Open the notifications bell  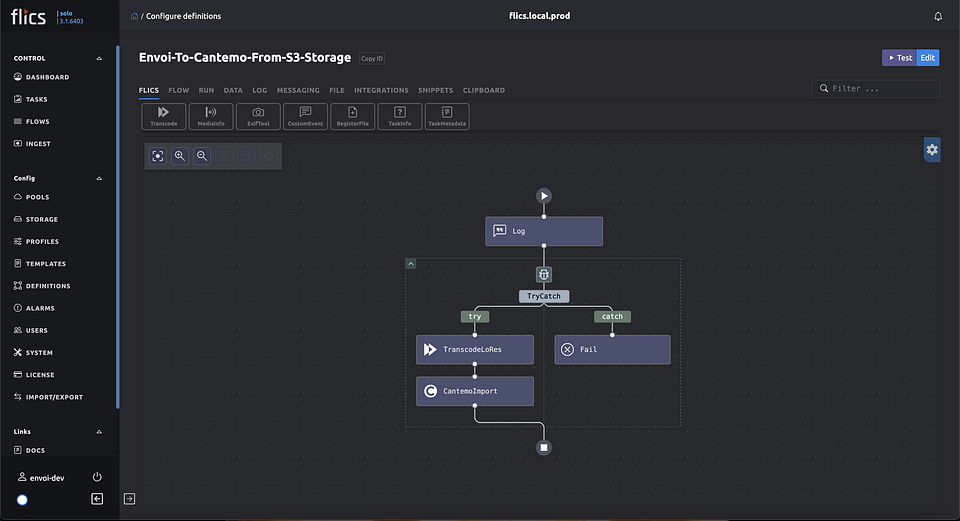(938, 17)
